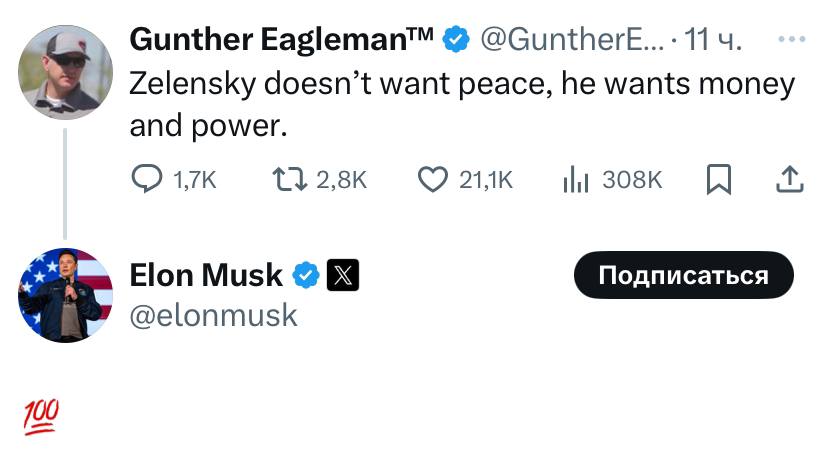The image size is (828, 463).
Task: Click the repost arrows icon
Action: click(x=288, y=179)
